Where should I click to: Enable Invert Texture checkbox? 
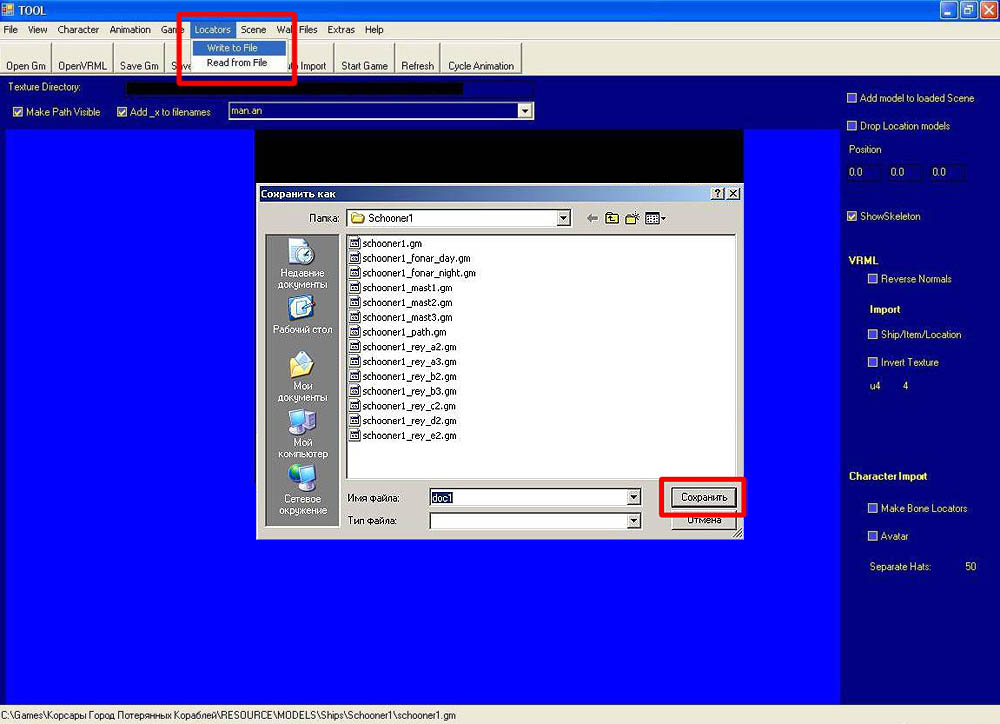[872, 362]
